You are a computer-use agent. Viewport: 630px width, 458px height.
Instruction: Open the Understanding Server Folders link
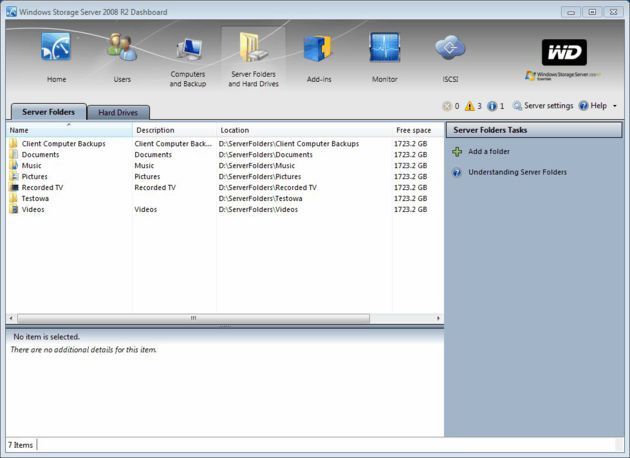click(518, 172)
